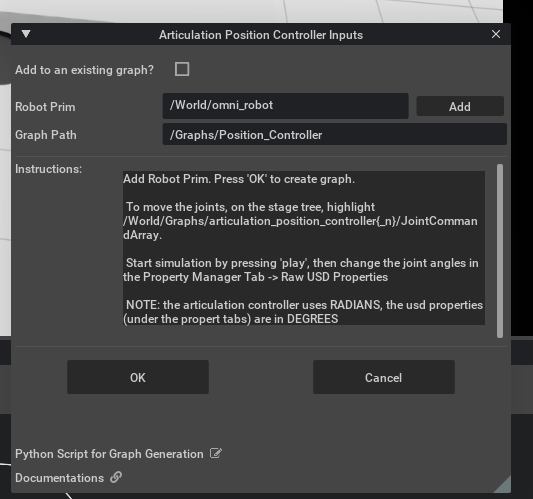Click the 'Add to an existing graph?' label

pos(84,70)
